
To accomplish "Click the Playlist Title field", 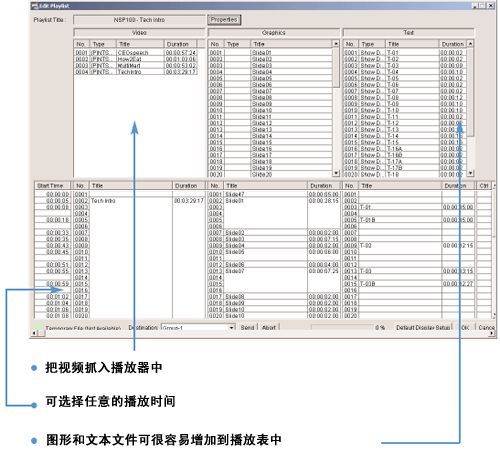I will click(139, 20).
